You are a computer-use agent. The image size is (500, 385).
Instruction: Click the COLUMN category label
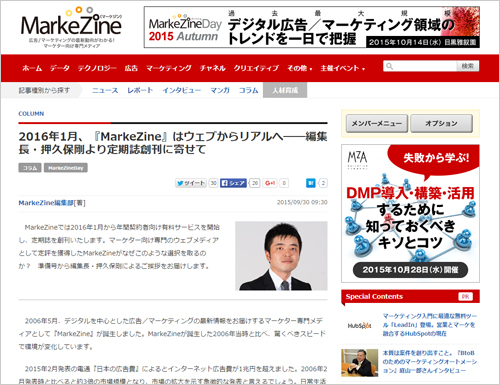[x=31, y=114]
